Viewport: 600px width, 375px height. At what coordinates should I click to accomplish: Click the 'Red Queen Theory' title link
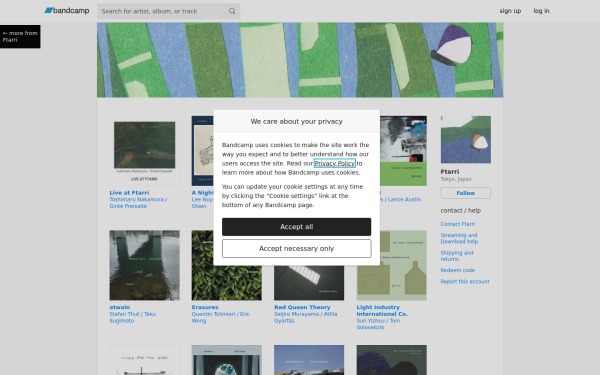click(302, 307)
